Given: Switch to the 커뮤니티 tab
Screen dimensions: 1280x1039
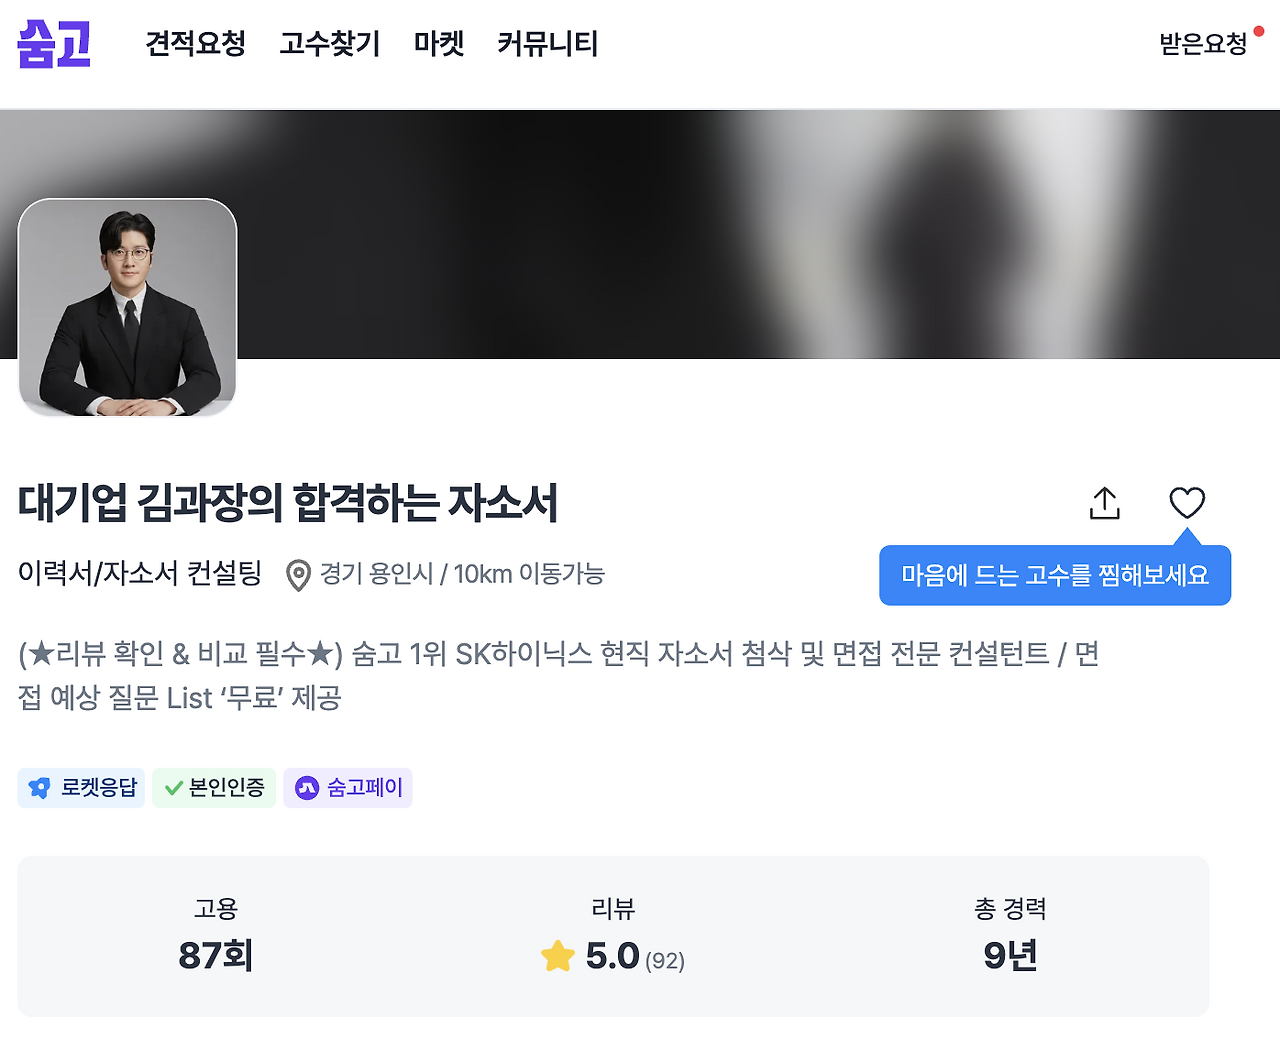Looking at the screenshot, I should tap(546, 44).
